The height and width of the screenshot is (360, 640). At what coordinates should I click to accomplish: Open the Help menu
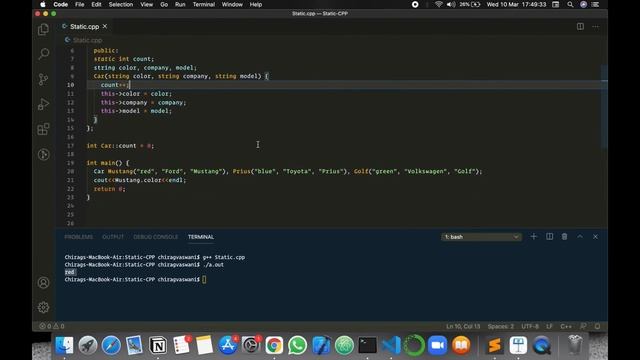tap(256, 4)
